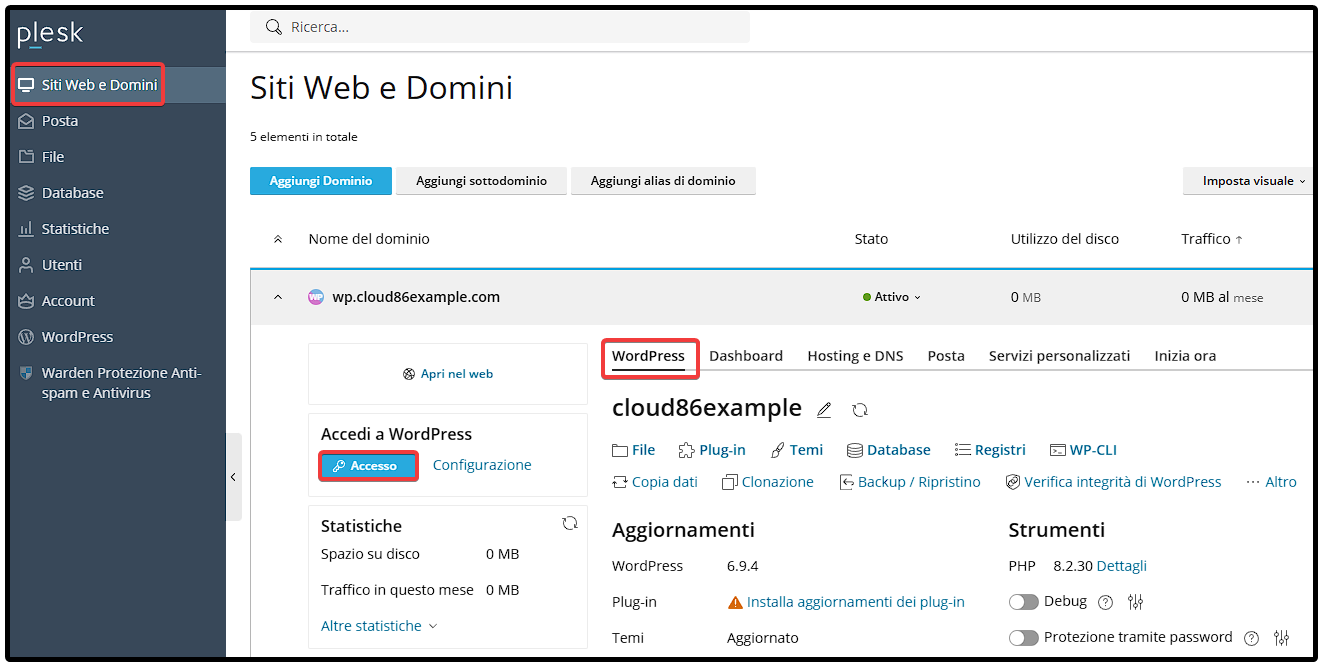This screenshot has width=1323, height=667.
Task: Collapse the wp.cloud86example.com row
Action: click(x=278, y=297)
